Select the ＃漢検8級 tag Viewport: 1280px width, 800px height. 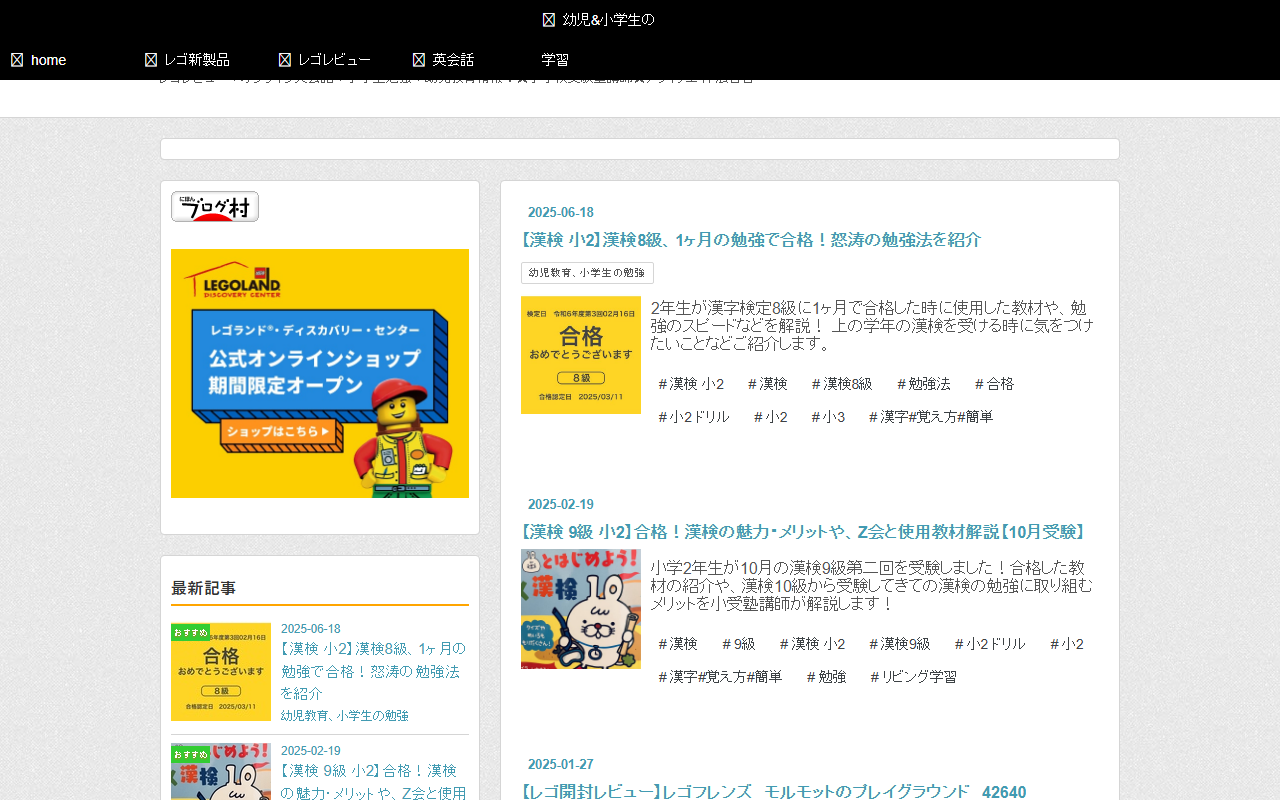[841, 384]
